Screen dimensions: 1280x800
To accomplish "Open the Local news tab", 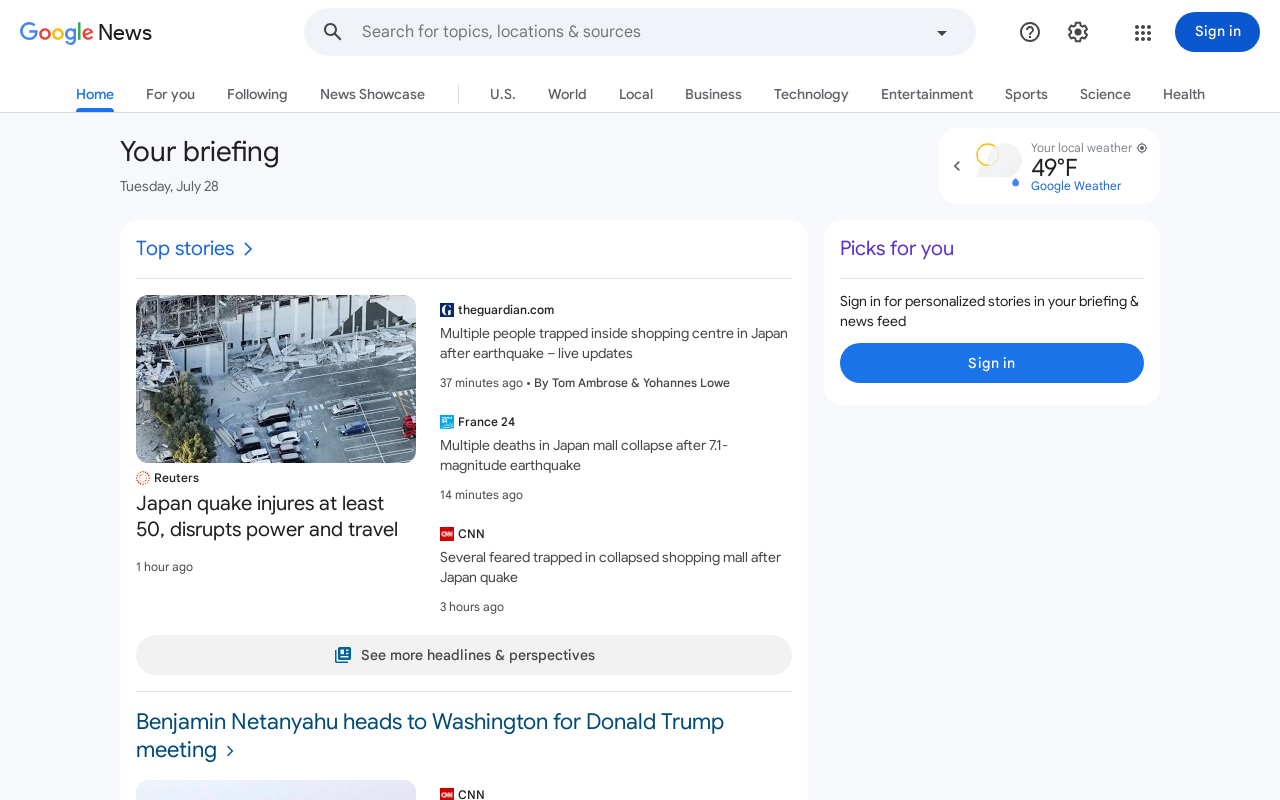I will 636,94.
